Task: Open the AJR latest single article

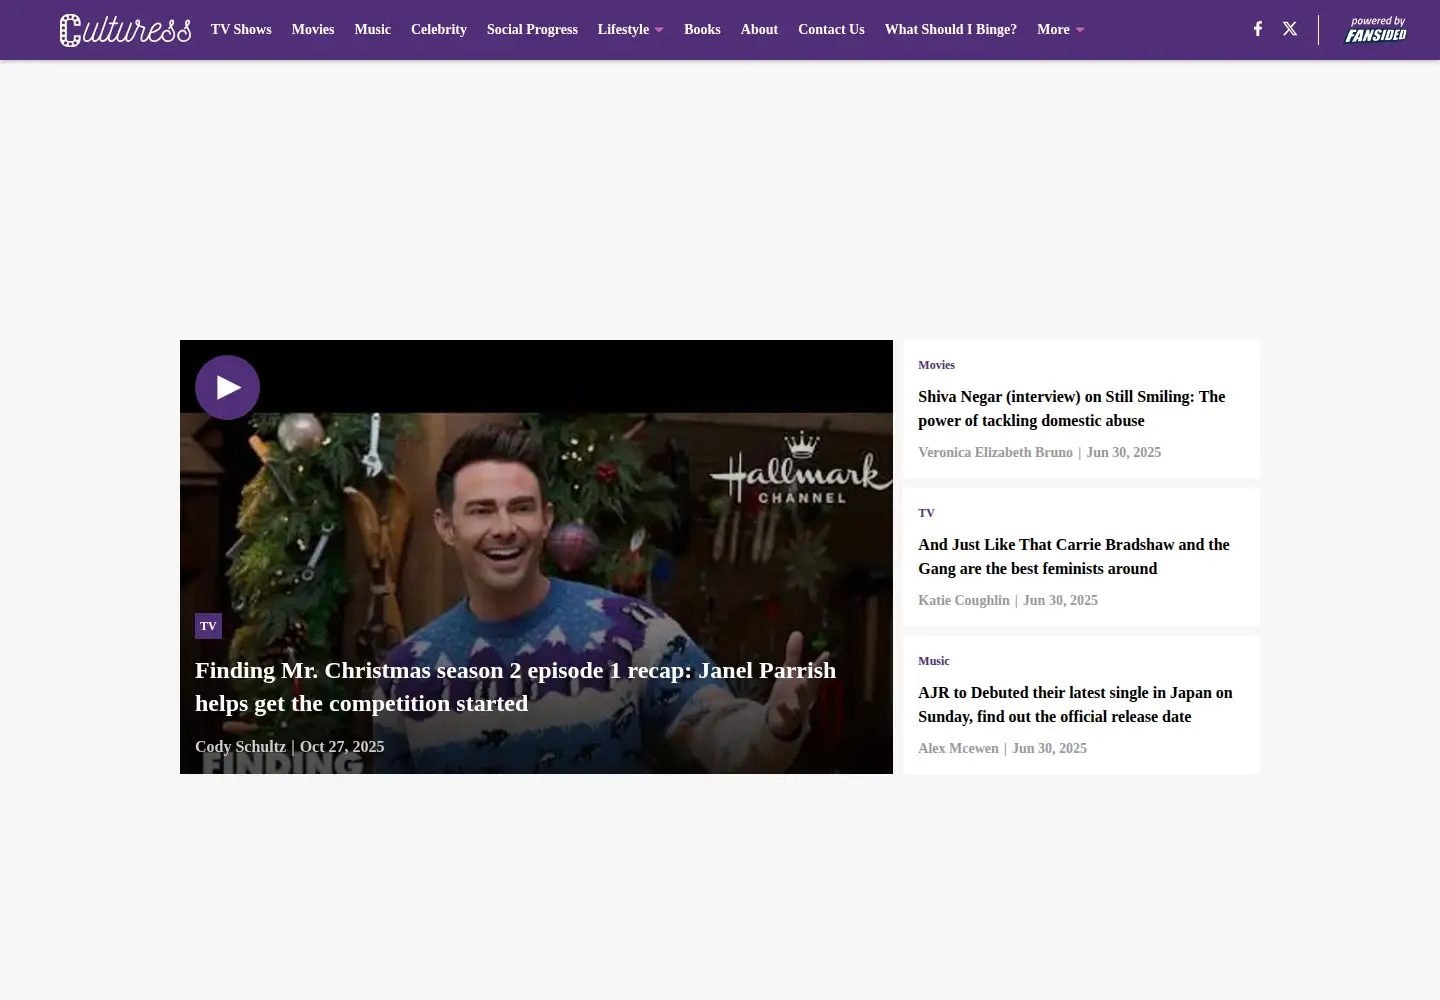Action: pos(1075,705)
